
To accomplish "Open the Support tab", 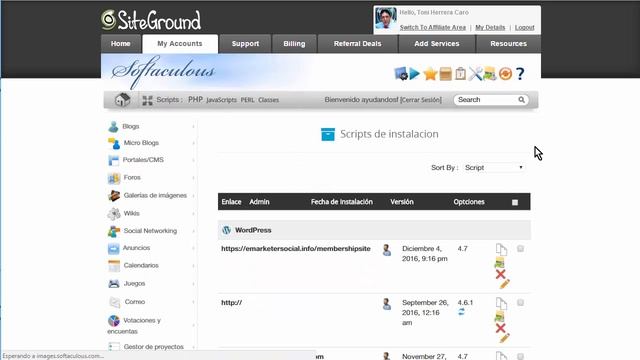I will click(x=245, y=44).
